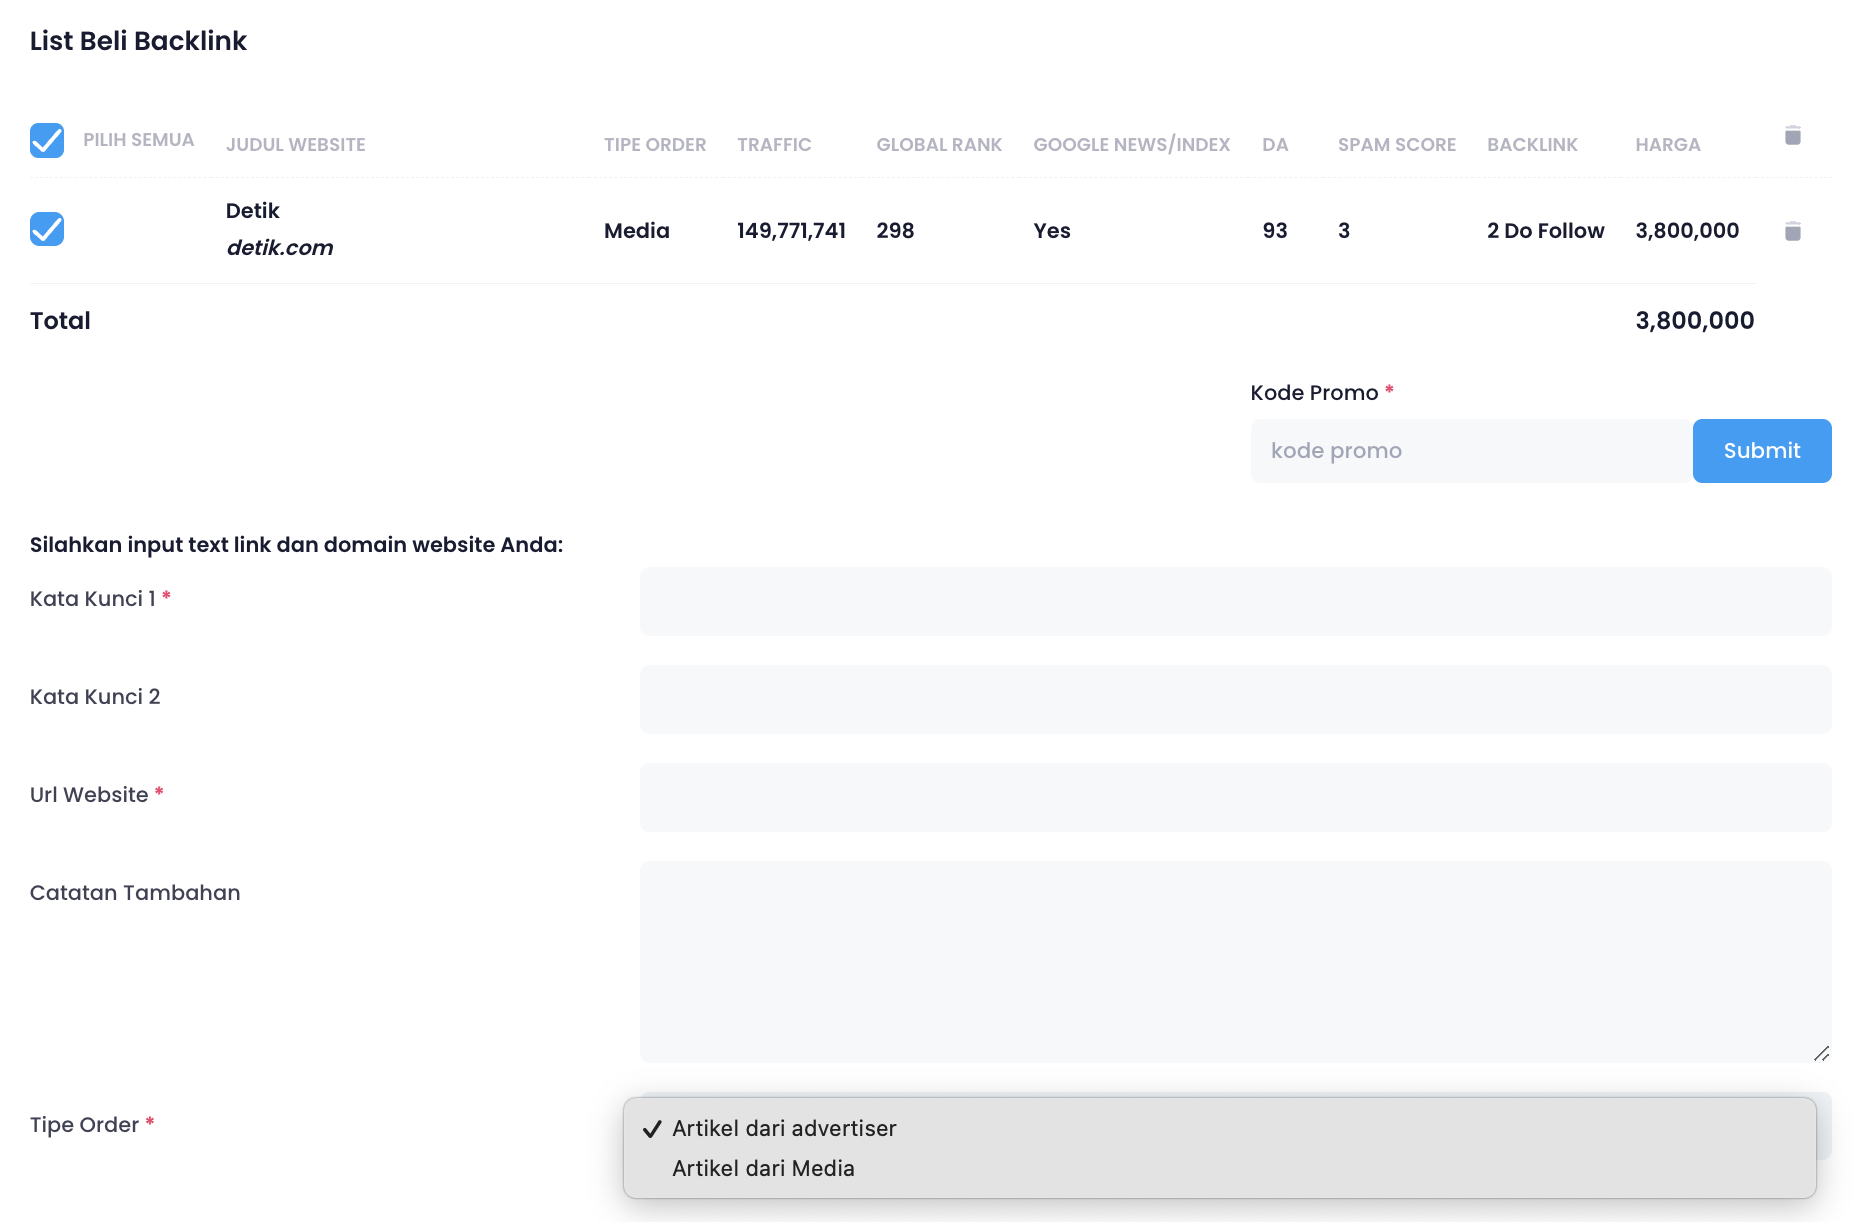This screenshot has width=1866, height=1222.
Task: Click the red asterisk beside Tipe Order
Action: (150, 1122)
